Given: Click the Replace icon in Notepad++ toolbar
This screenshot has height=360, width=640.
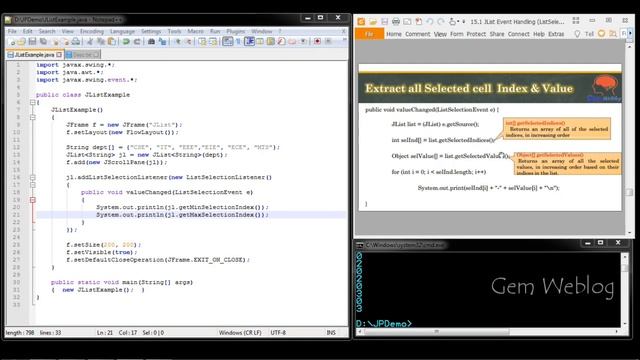Looking at the screenshot, I should [x=163, y=41].
